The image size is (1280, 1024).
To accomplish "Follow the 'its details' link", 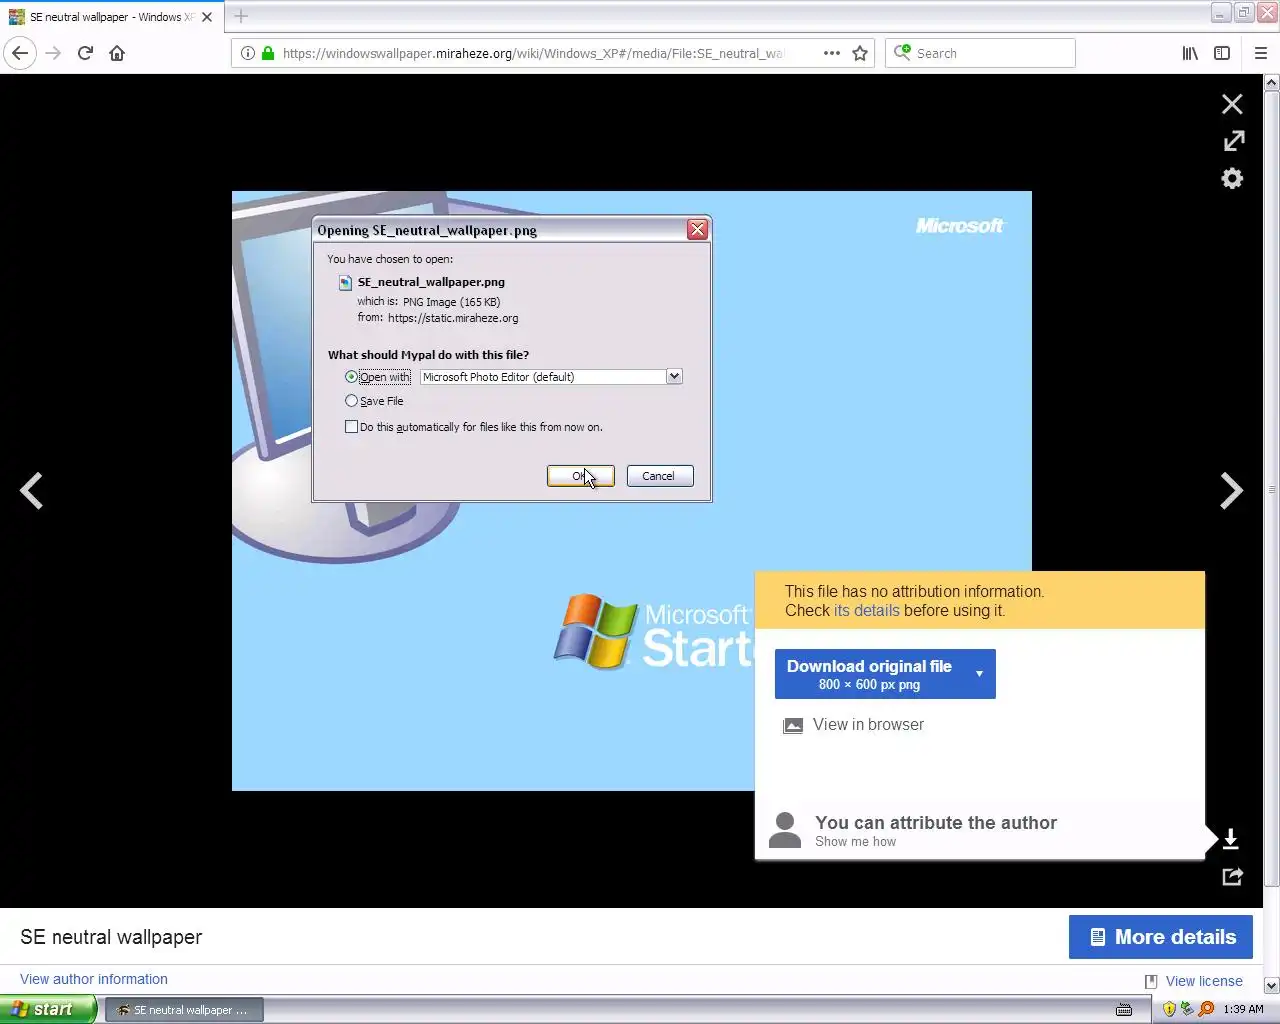I will click(866, 611).
